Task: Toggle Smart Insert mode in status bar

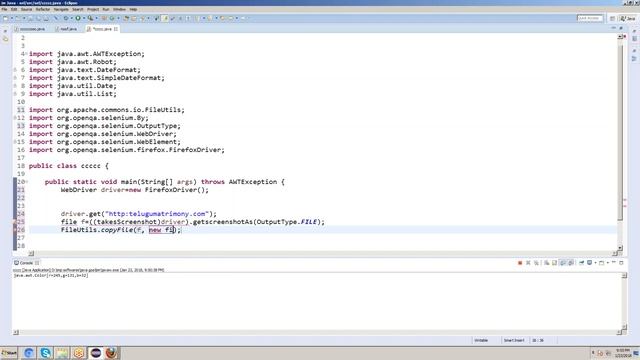Action: coord(514,340)
